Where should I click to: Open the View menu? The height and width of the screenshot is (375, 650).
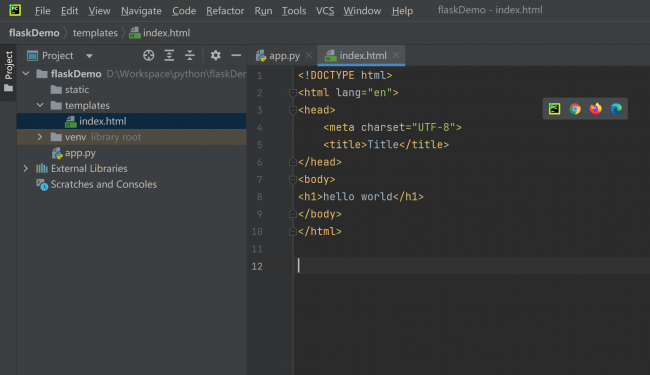pyautogui.click(x=99, y=11)
